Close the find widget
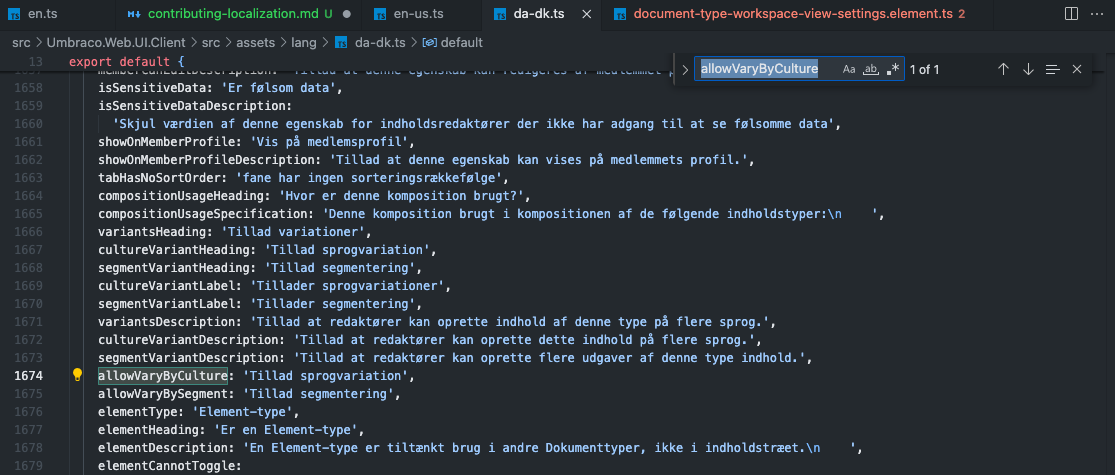The height and width of the screenshot is (475, 1115). [x=1077, y=69]
